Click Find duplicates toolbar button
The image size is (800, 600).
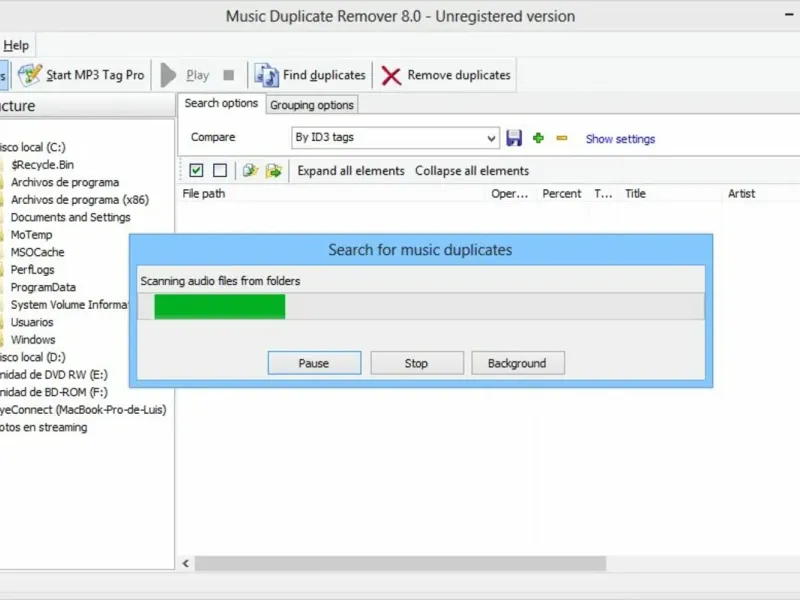(311, 75)
